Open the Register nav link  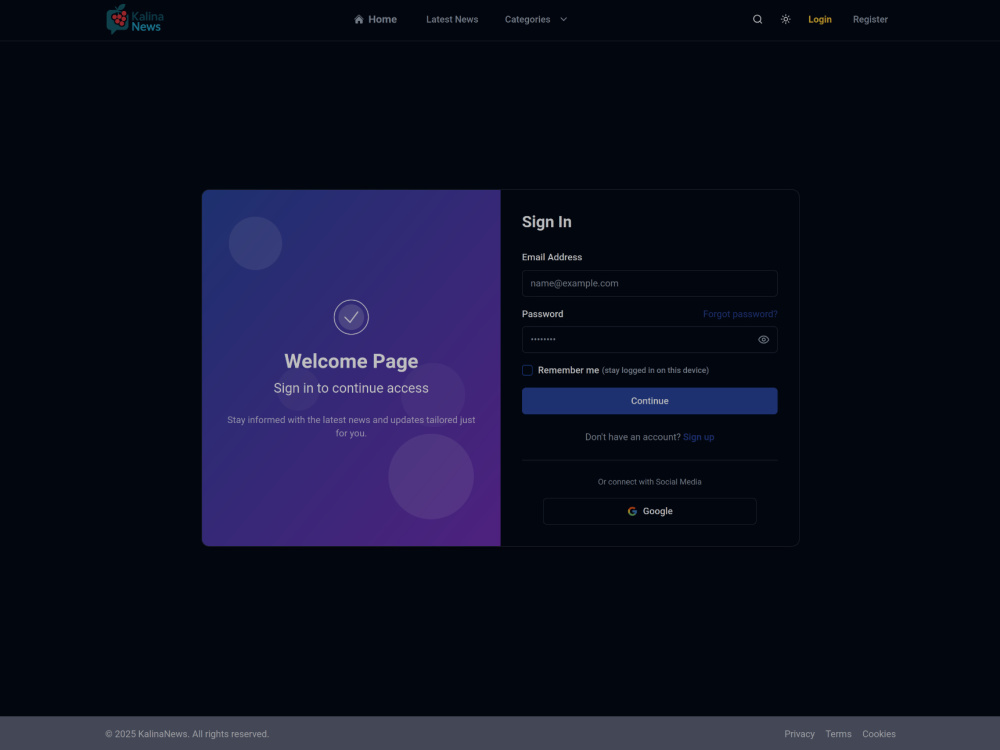pos(870,19)
